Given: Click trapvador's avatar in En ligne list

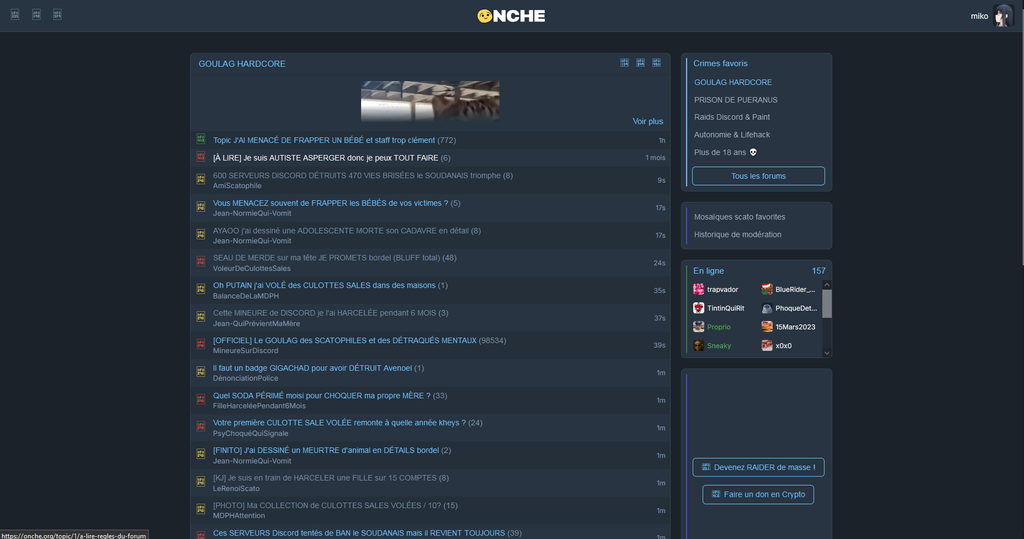Looking at the screenshot, I should point(699,289).
